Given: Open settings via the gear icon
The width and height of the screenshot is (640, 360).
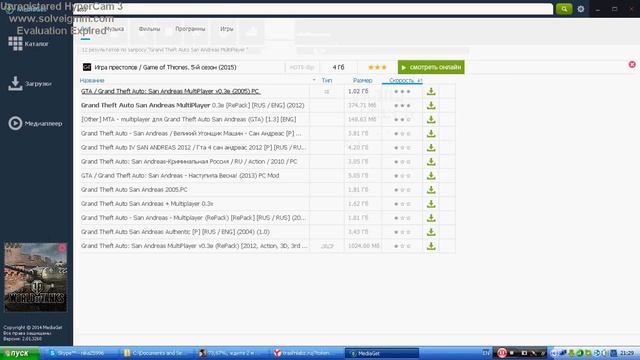Looking at the screenshot, I should 581,9.
